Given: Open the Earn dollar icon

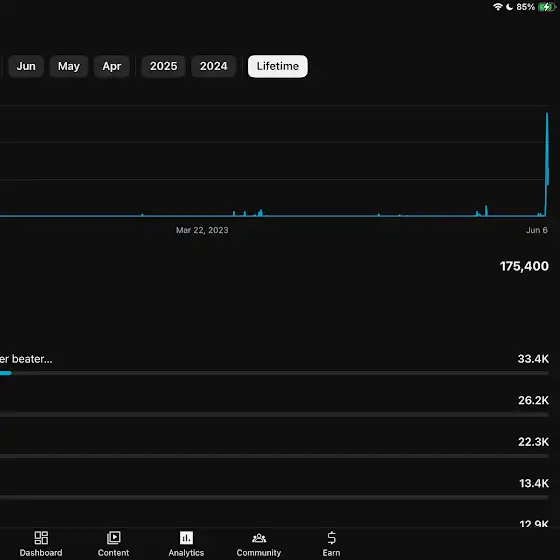Looking at the screenshot, I should [331, 538].
